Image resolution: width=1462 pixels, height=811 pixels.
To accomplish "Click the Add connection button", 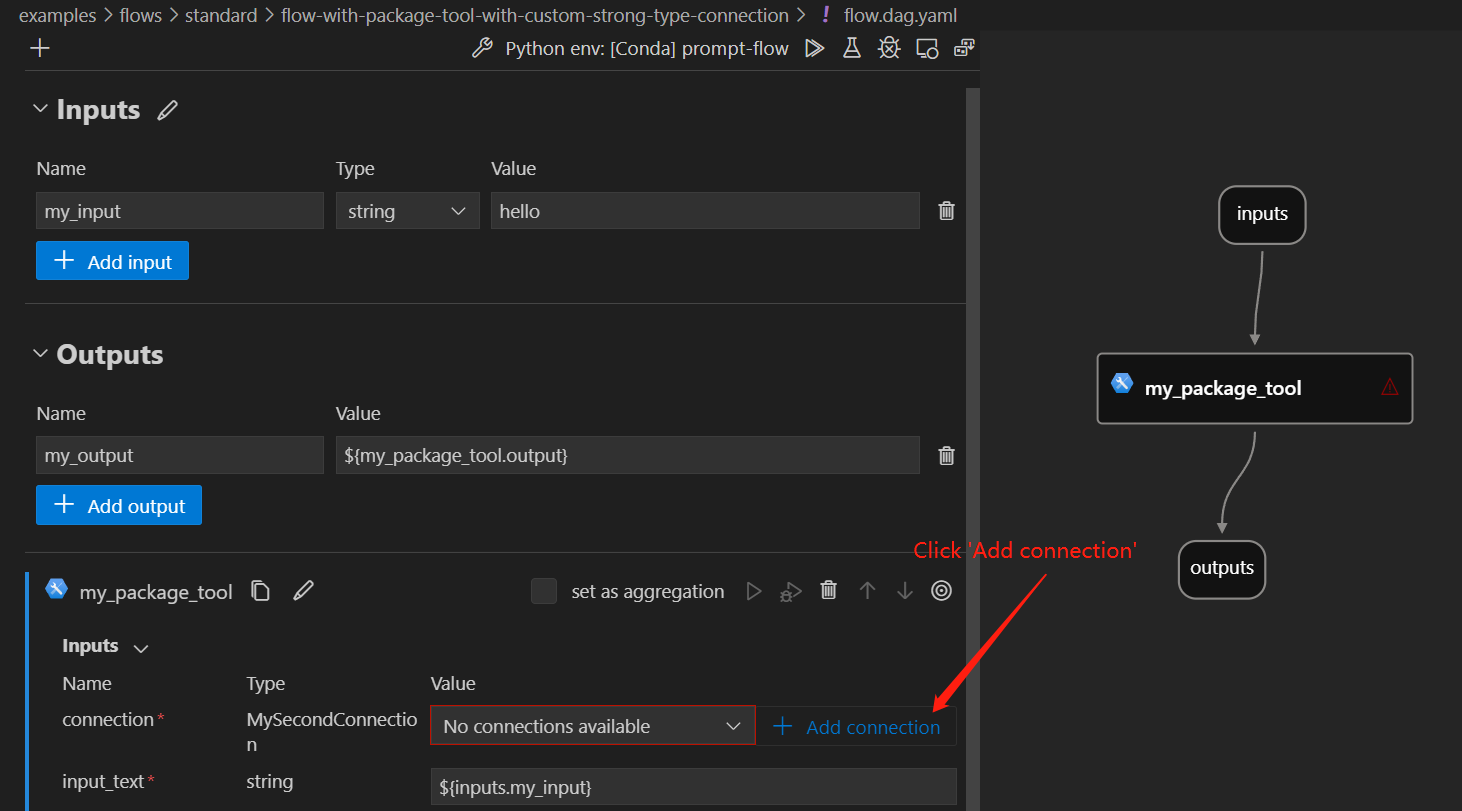I will pyautogui.click(x=857, y=727).
